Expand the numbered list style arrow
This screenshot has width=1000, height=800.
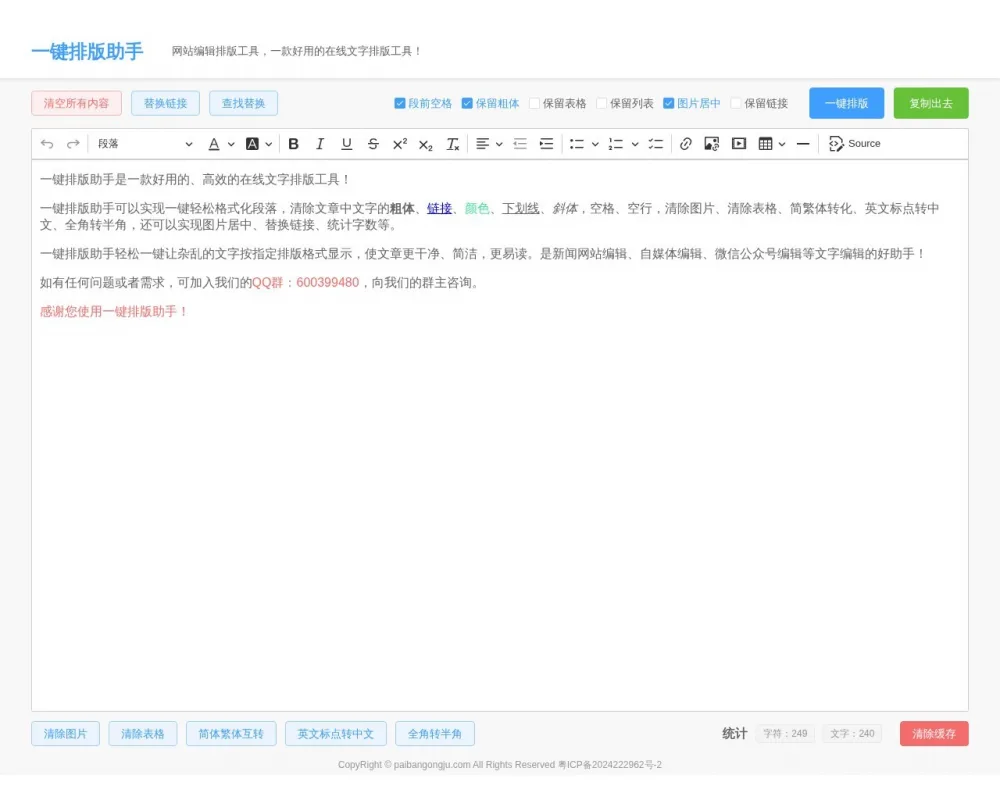pyautogui.click(x=635, y=144)
